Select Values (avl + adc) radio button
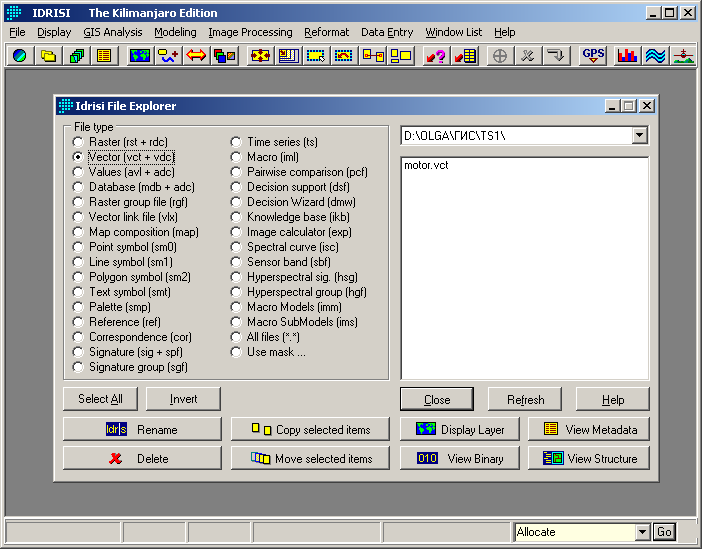 coord(124,172)
